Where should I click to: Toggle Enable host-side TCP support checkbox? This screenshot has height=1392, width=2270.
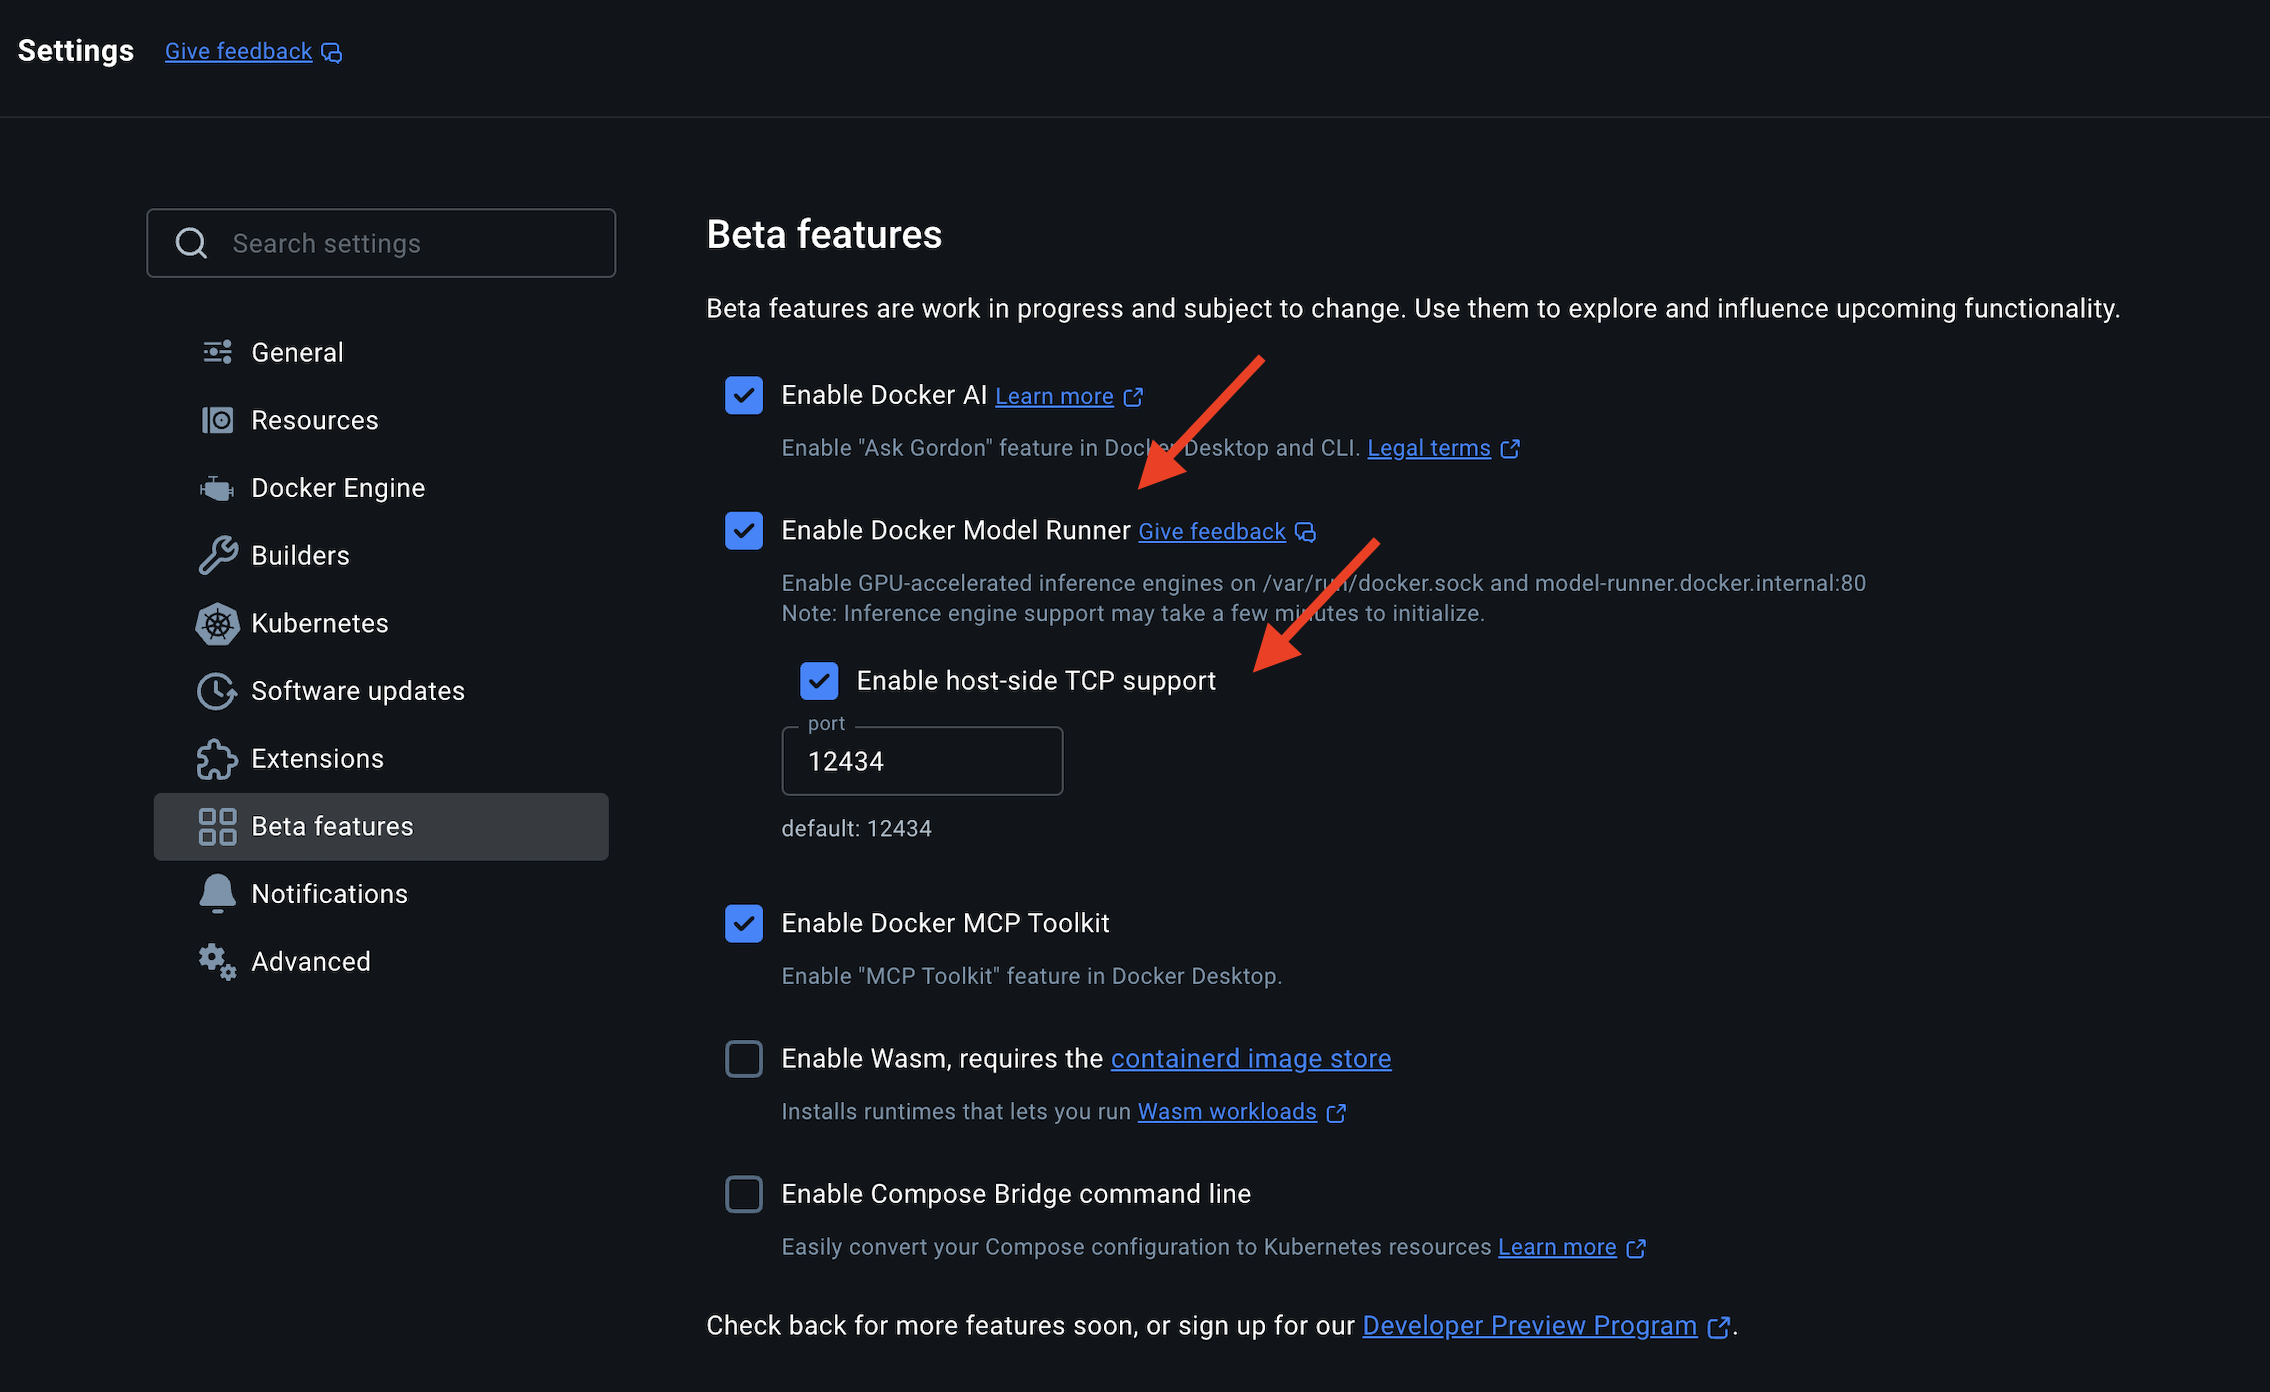tap(819, 681)
